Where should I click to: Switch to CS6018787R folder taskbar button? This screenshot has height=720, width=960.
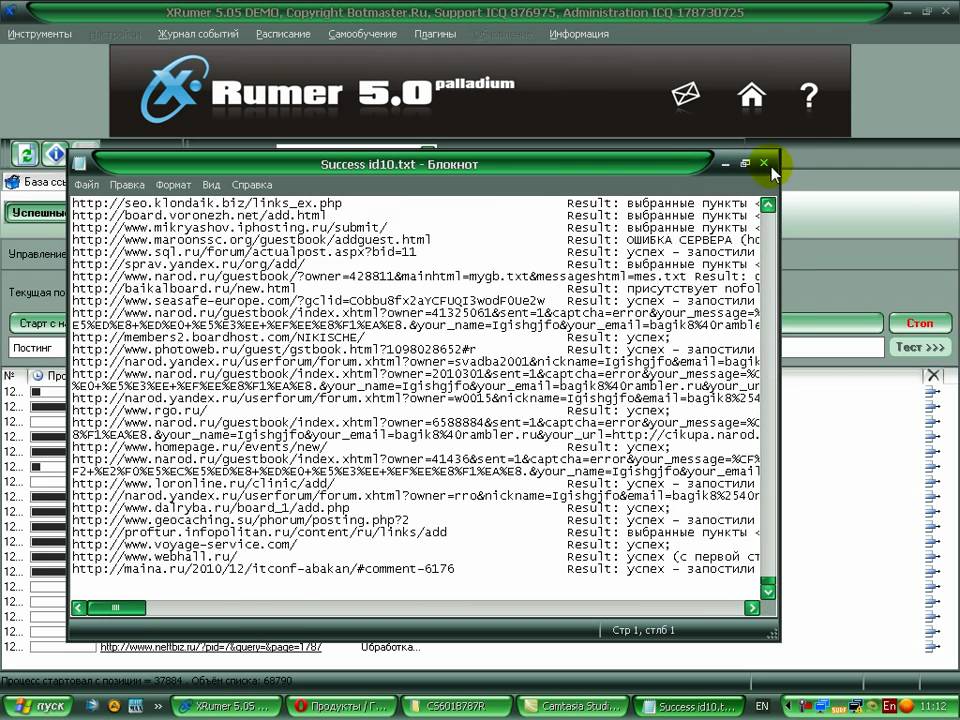pos(457,706)
